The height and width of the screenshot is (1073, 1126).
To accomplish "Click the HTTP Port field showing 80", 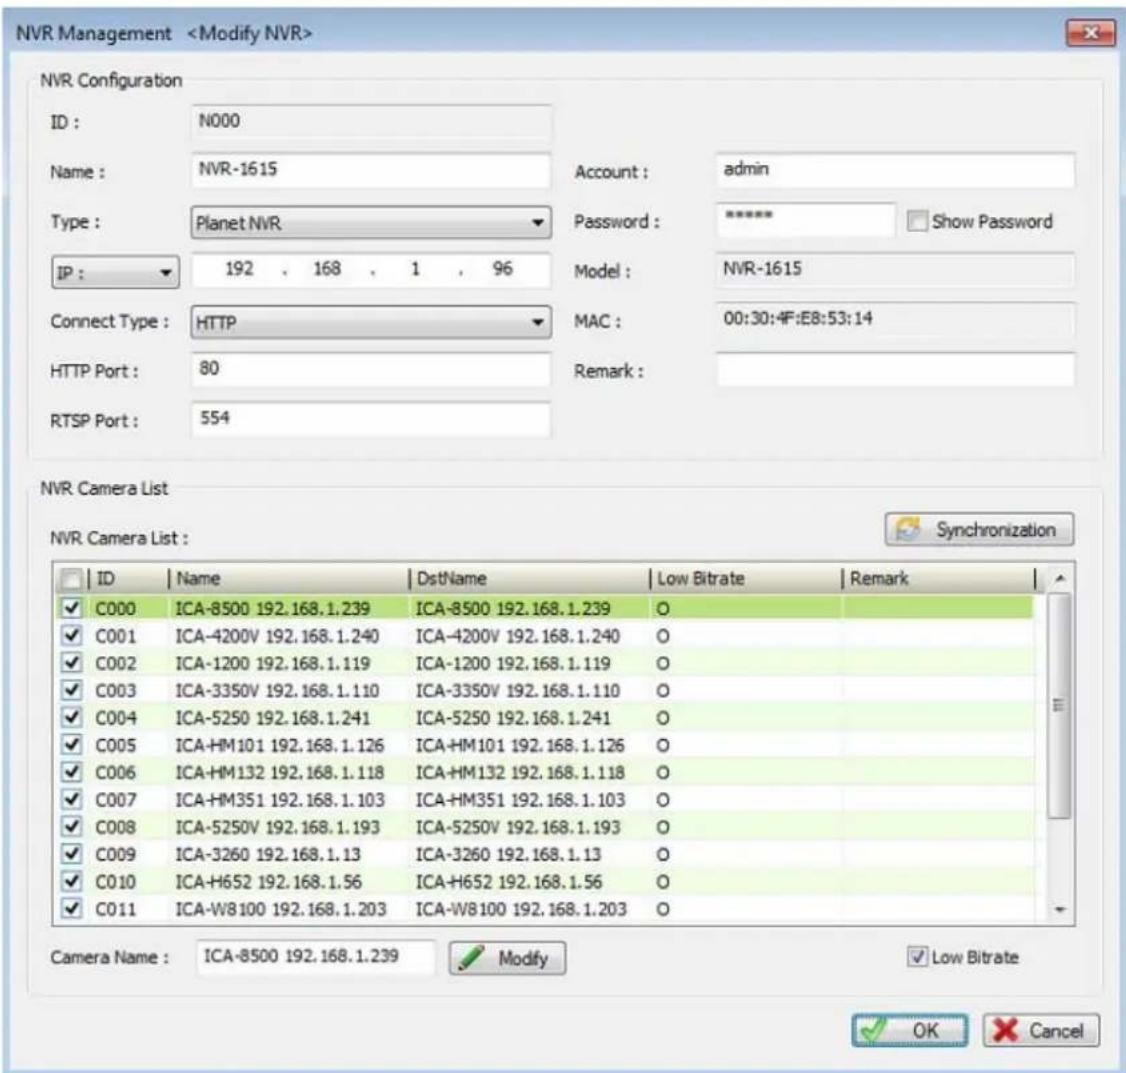I will click(x=371, y=370).
